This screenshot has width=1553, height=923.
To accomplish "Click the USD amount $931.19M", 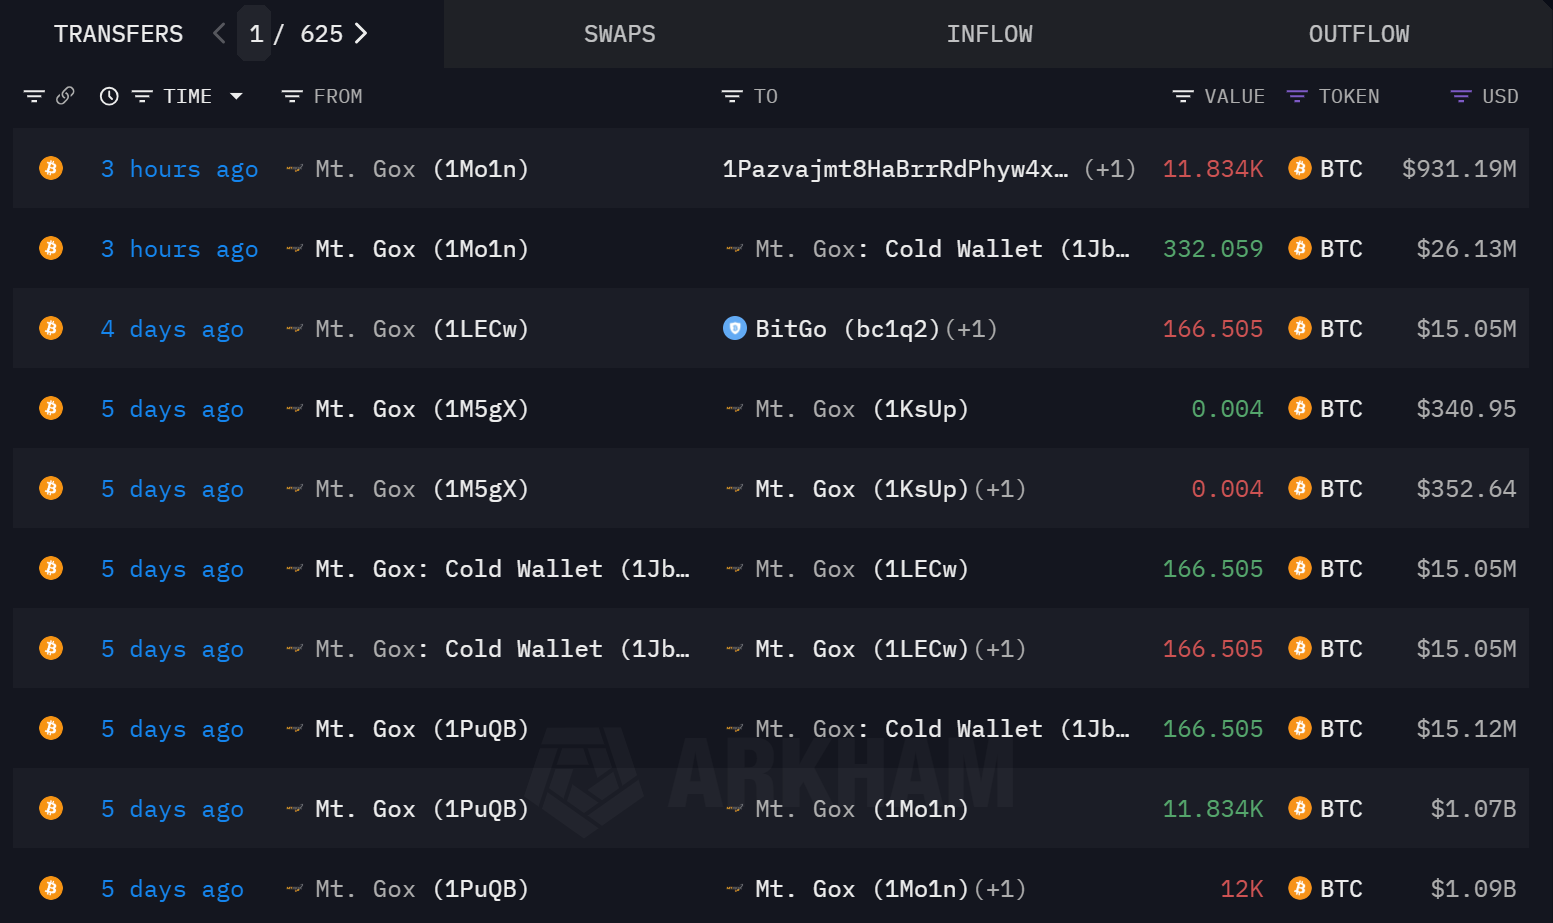I will [x=1459, y=169].
